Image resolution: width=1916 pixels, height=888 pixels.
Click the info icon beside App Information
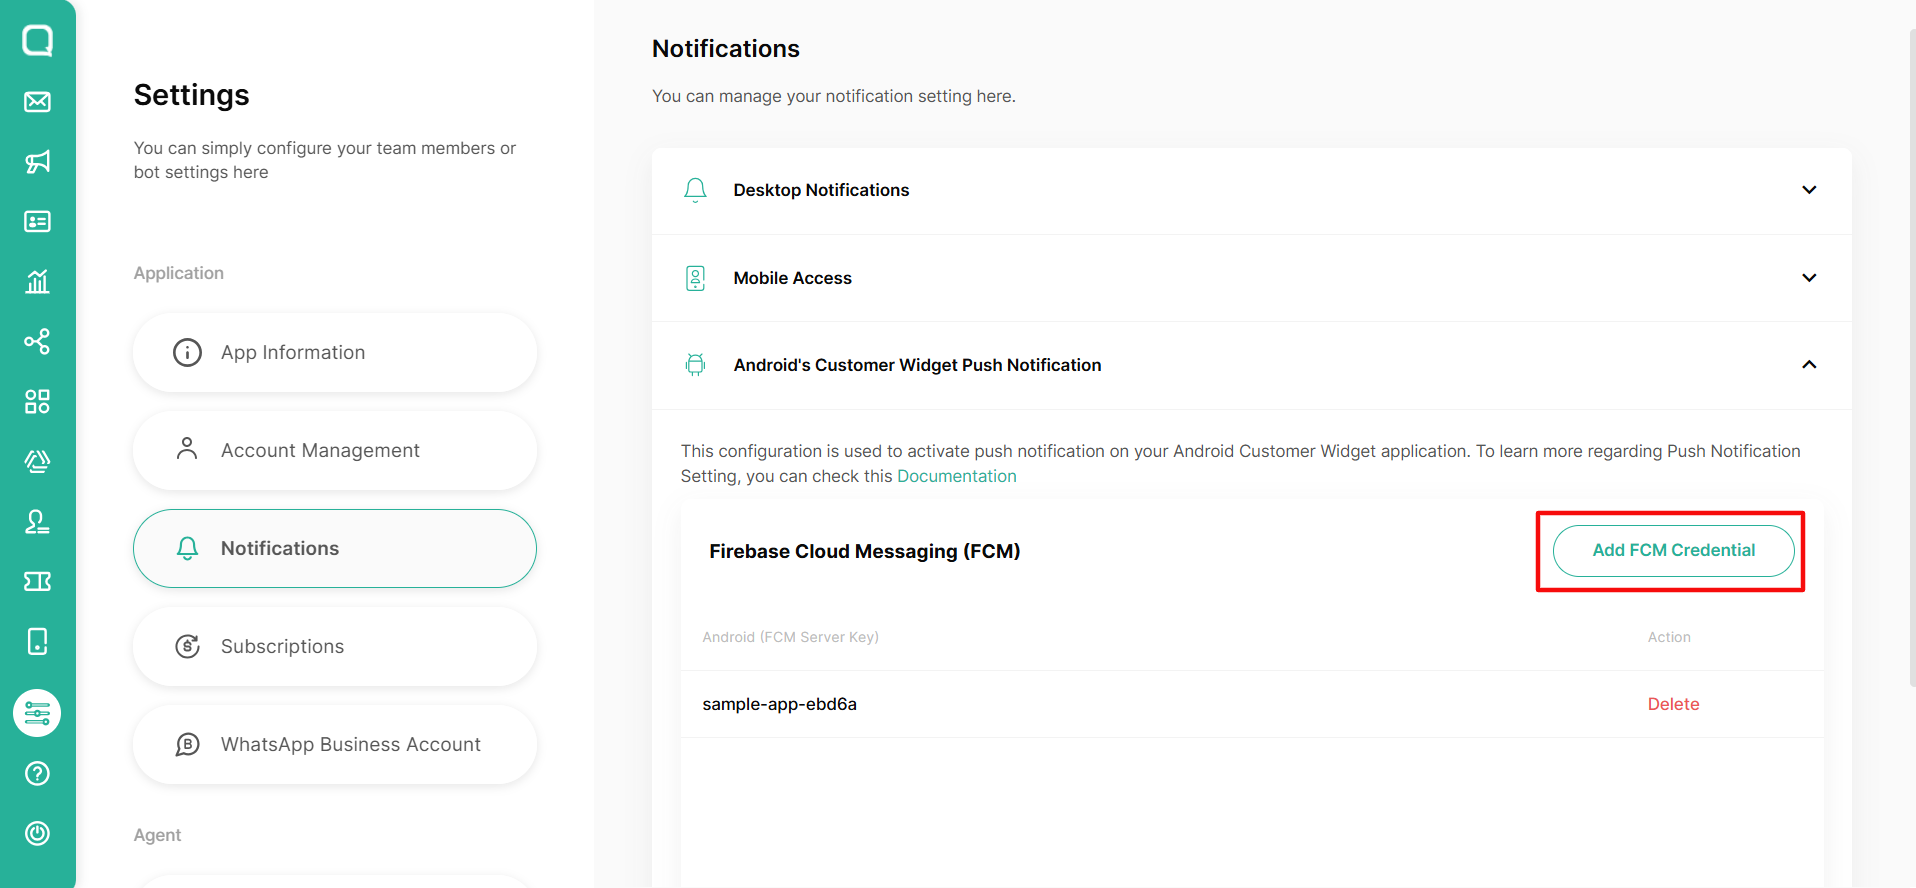tap(187, 352)
